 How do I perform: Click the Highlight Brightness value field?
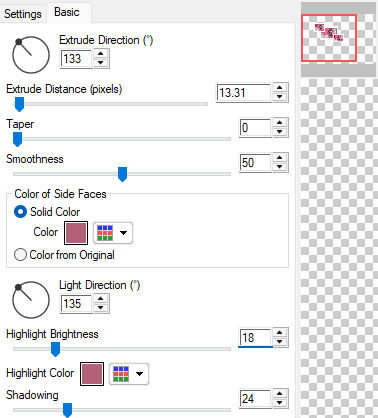click(255, 338)
